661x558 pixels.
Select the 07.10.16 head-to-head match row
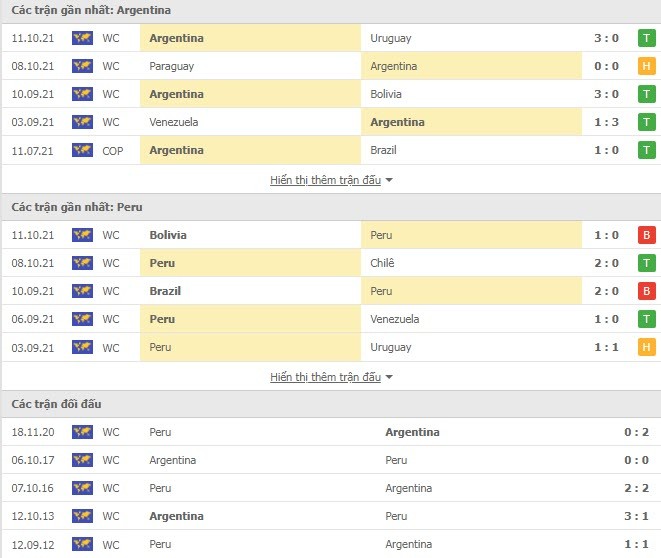coord(330,488)
